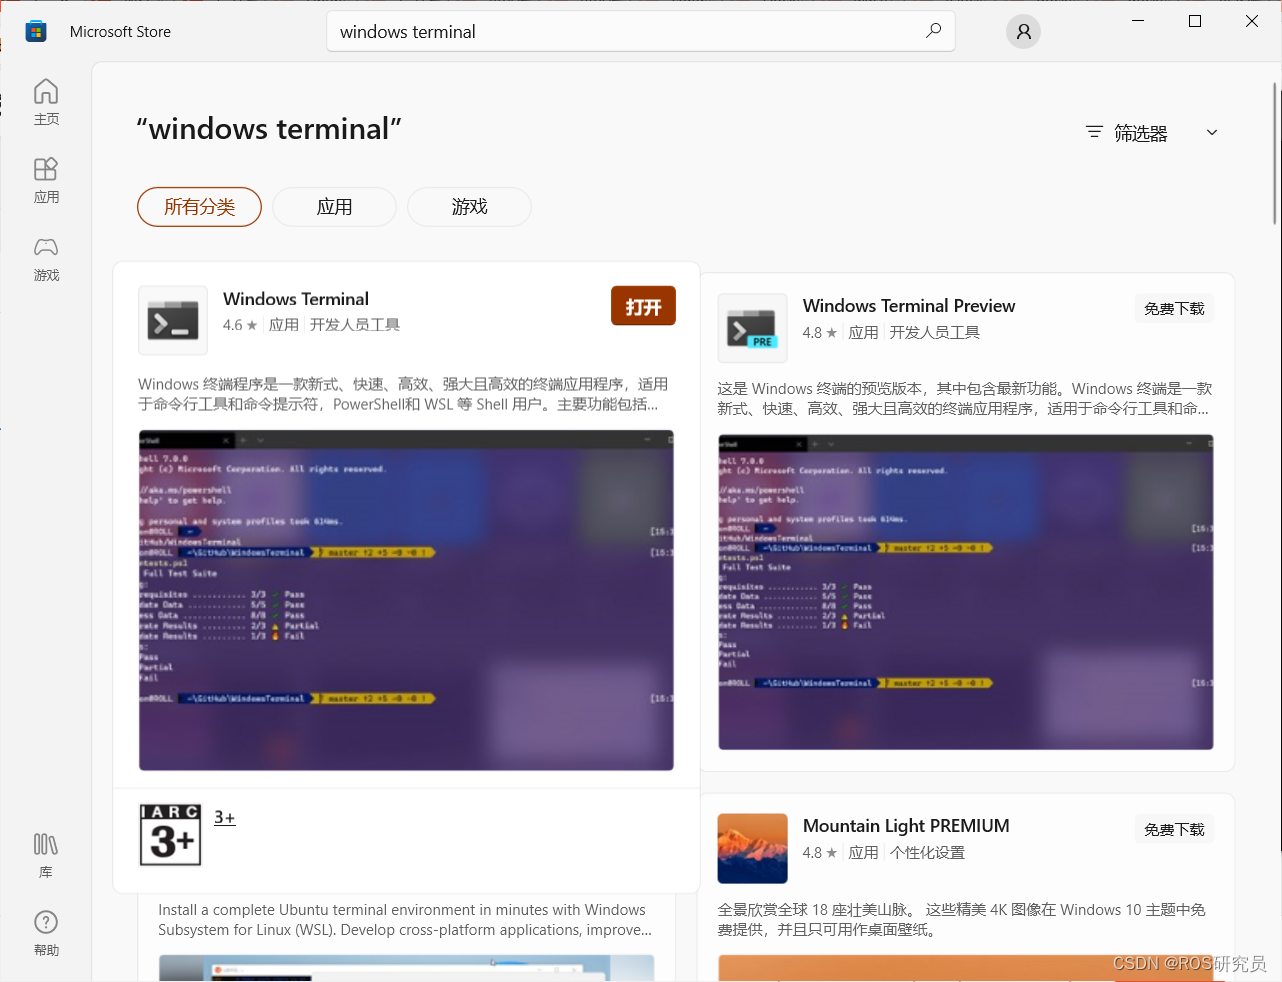This screenshot has height=982, width=1282.
Task: Click the 3+ age rating link
Action: pyautogui.click(x=225, y=817)
